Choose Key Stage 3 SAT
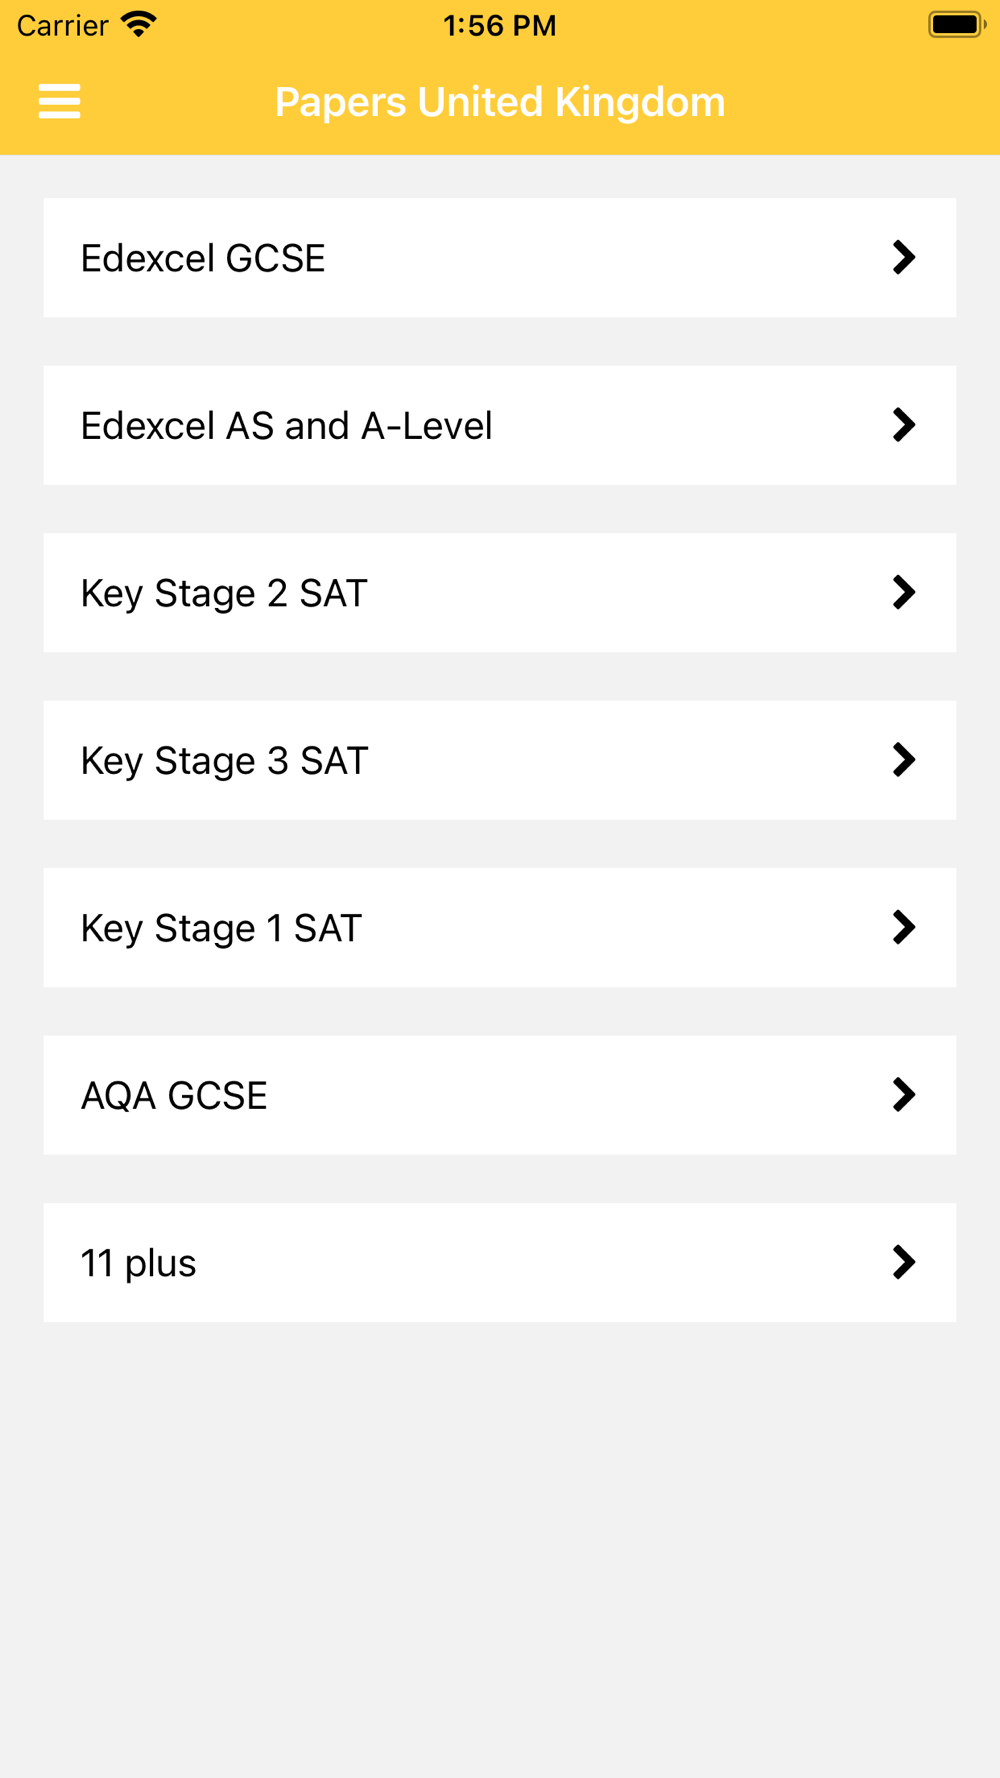 (x=224, y=761)
